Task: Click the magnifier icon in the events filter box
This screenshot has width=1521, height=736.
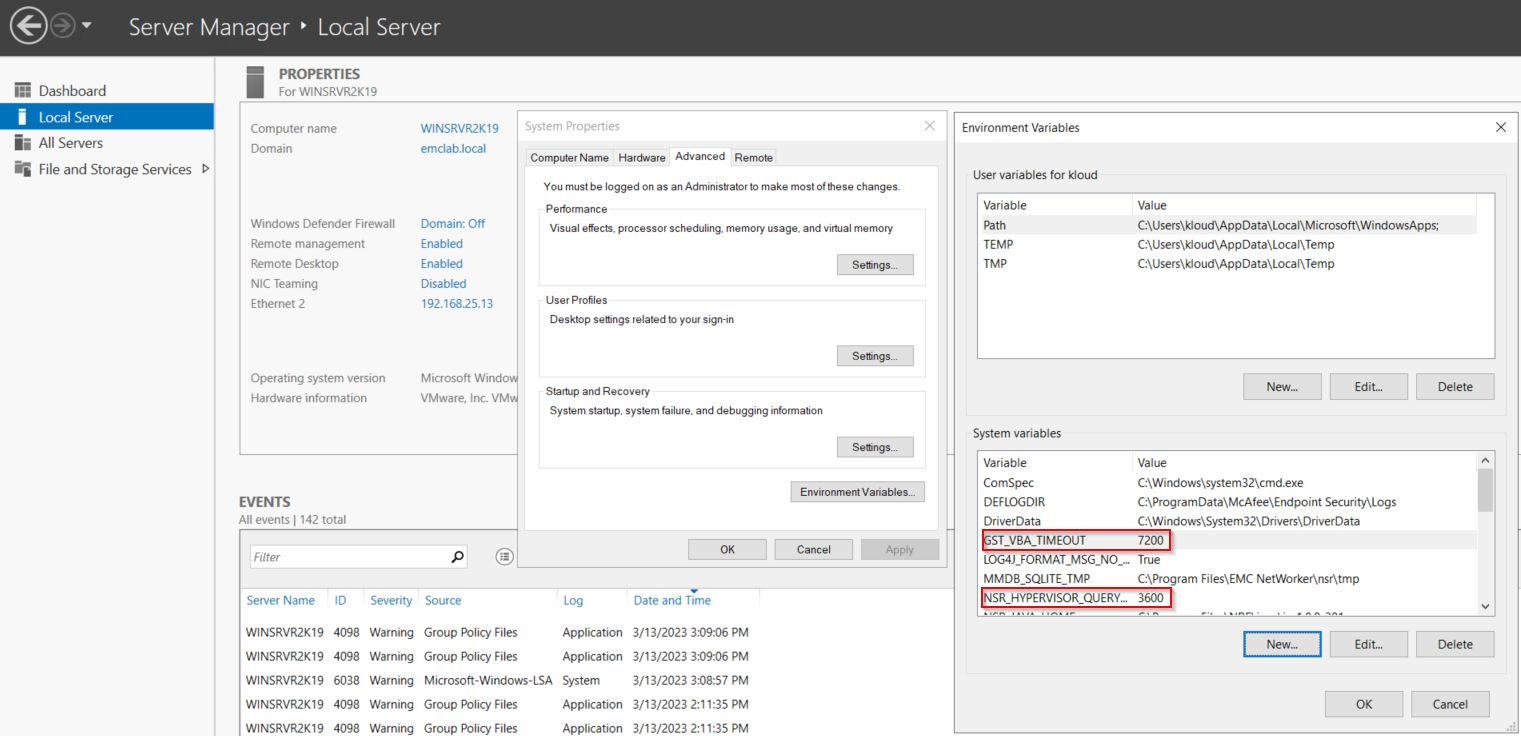Action: coord(456,556)
